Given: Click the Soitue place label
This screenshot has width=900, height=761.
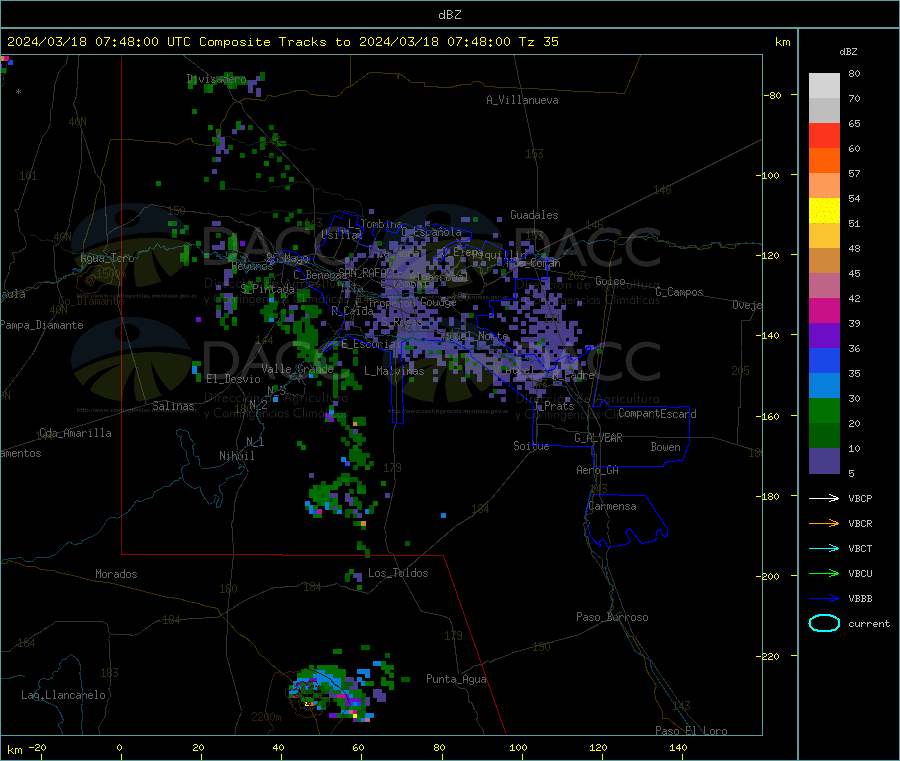Looking at the screenshot, I should (531, 446).
